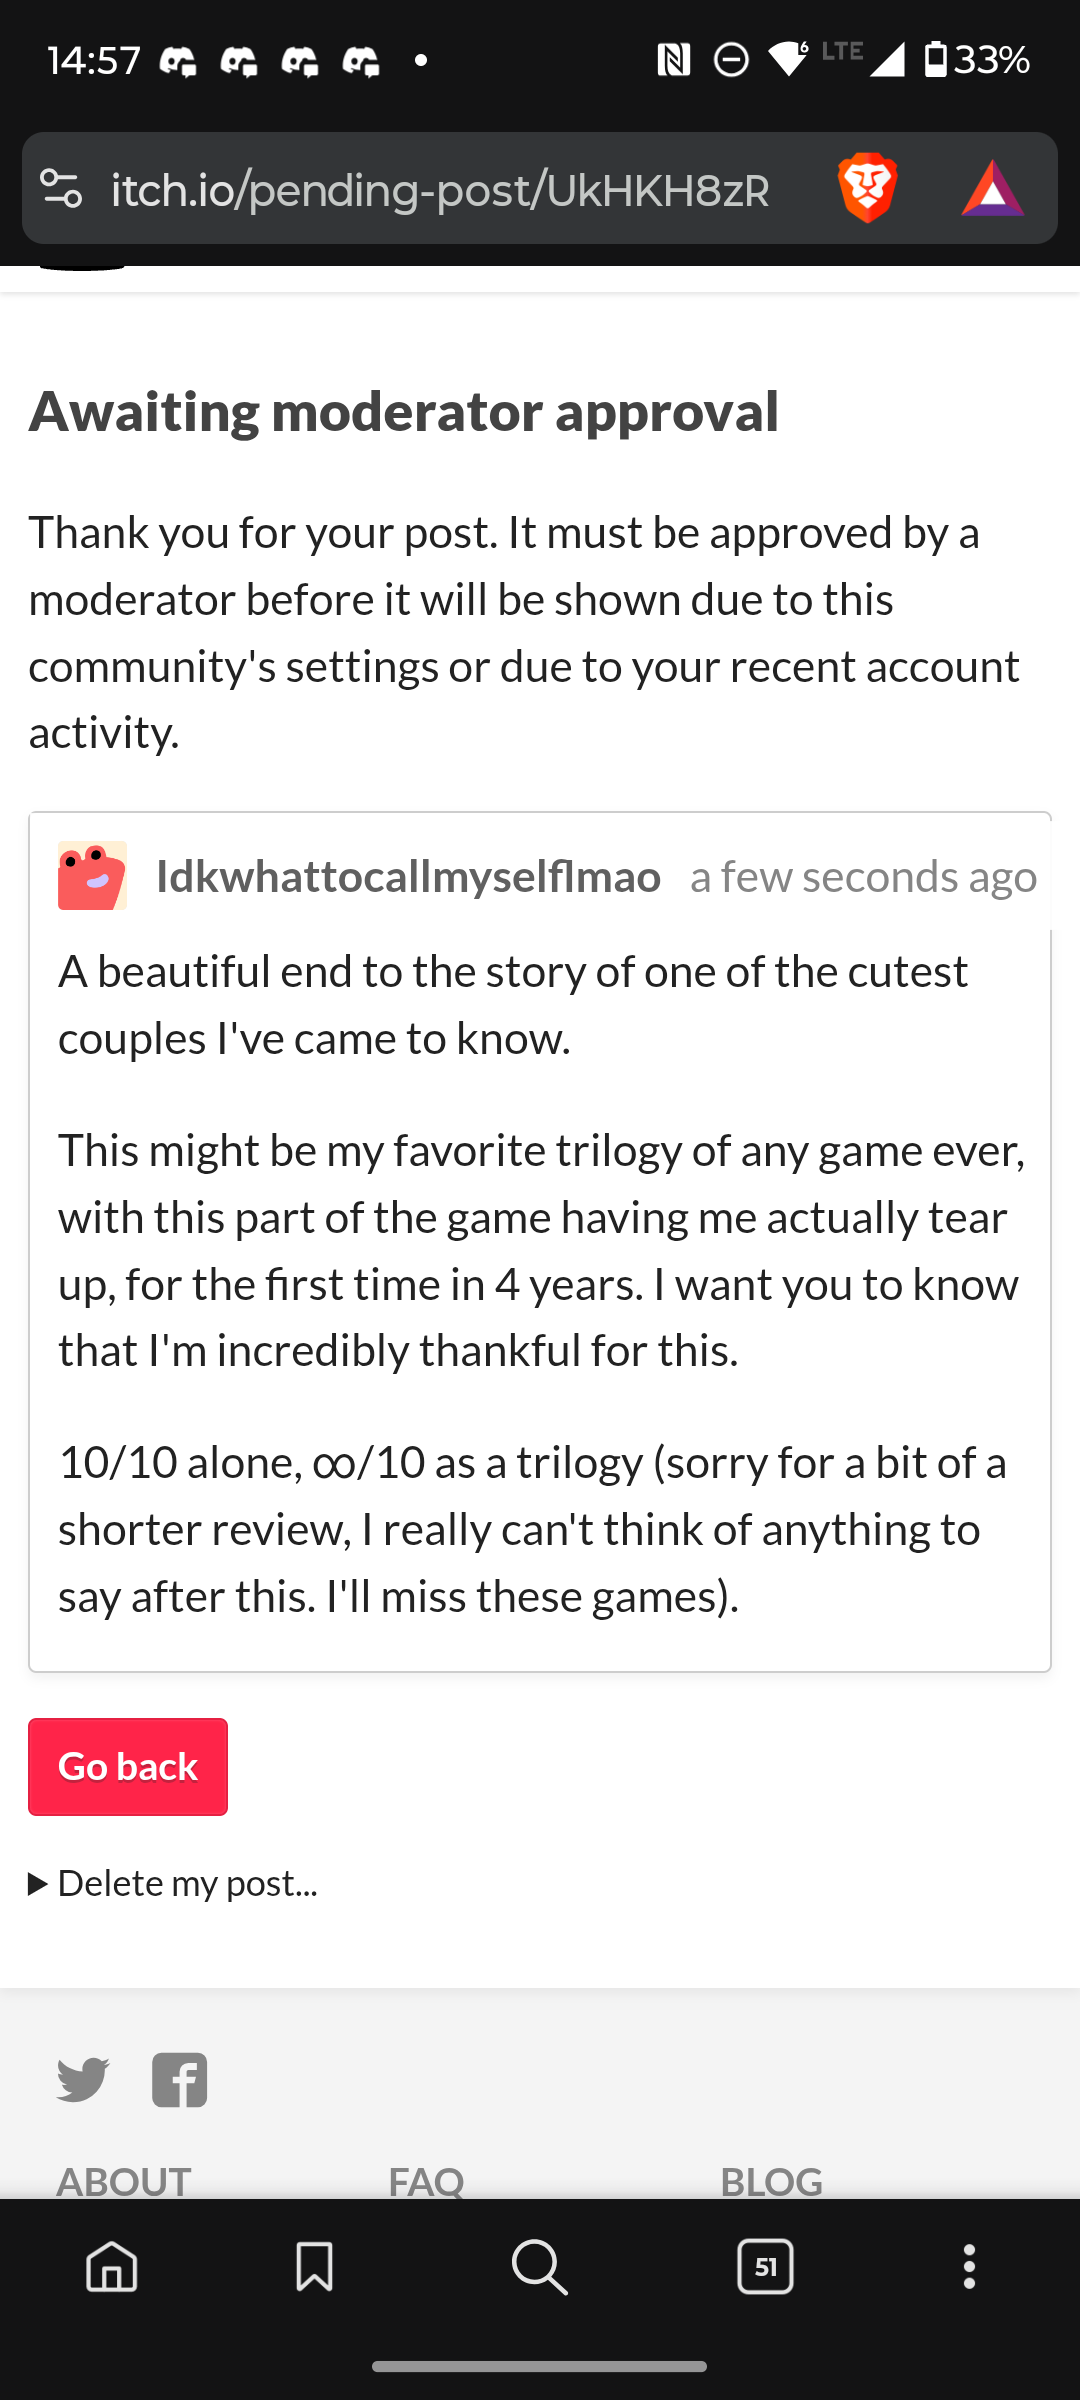The width and height of the screenshot is (1080, 2400).
Task: Tap the 'a few seconds ago' timestamp
Action: coord(863,877)
